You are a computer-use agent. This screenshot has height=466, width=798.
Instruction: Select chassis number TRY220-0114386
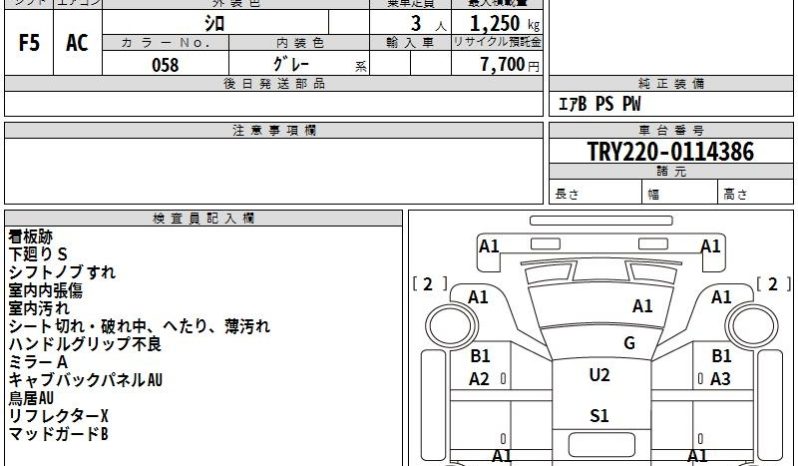click(670, 152)
